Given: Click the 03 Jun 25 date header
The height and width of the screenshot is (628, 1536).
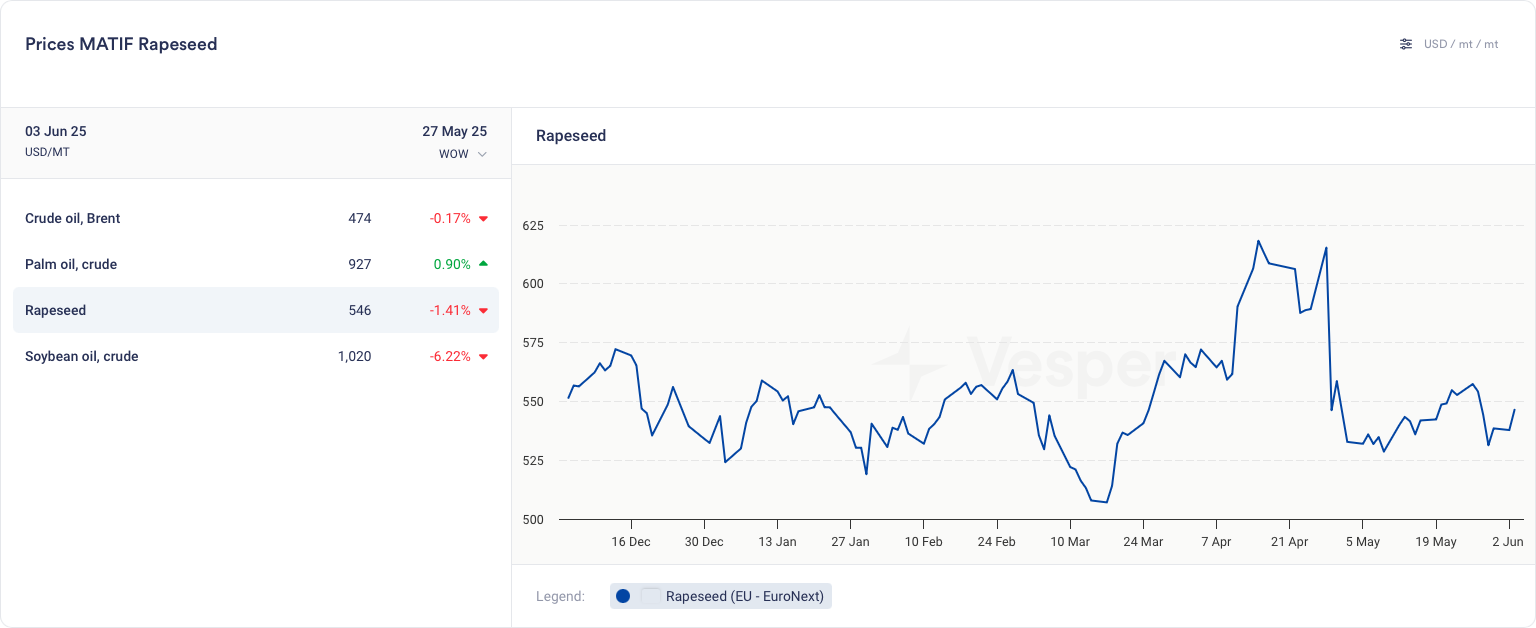Looking at the screenshot, I should 56,131.
